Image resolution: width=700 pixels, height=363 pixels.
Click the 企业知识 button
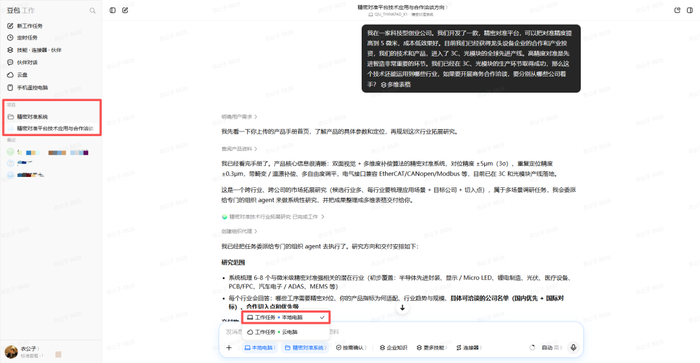tap(393, 347)
